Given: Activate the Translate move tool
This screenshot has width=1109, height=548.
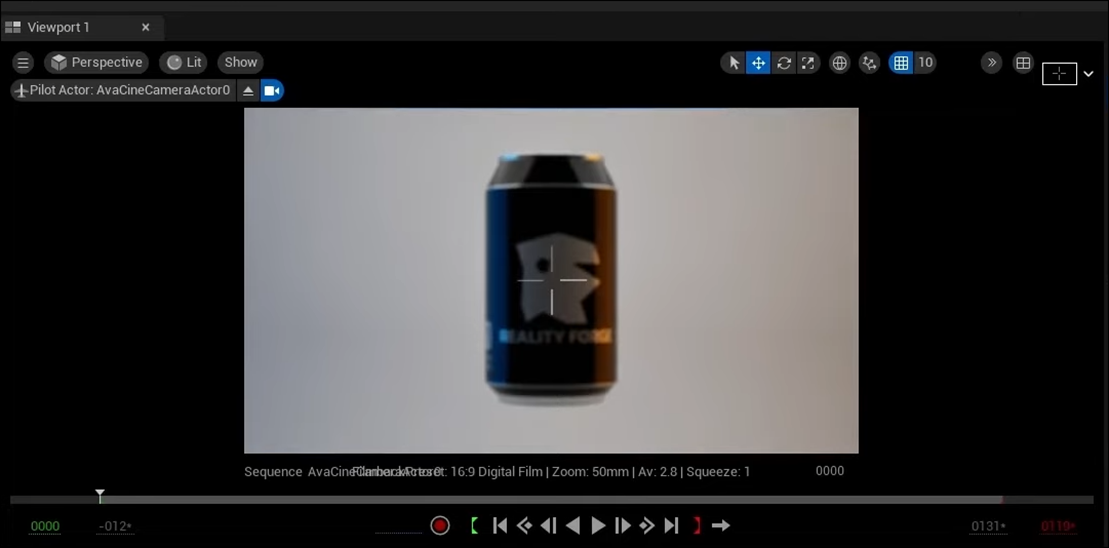Looking at the screenshot, I should coord(758,63).
